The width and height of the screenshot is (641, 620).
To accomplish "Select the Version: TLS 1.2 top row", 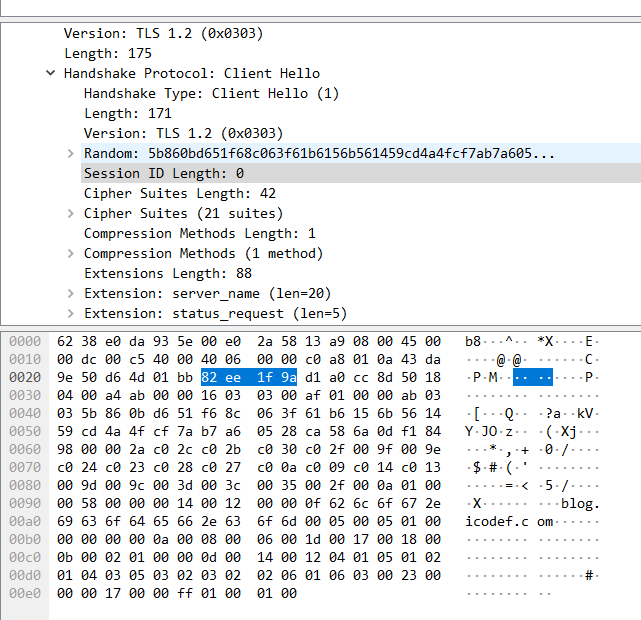I will tap(163, 33).
